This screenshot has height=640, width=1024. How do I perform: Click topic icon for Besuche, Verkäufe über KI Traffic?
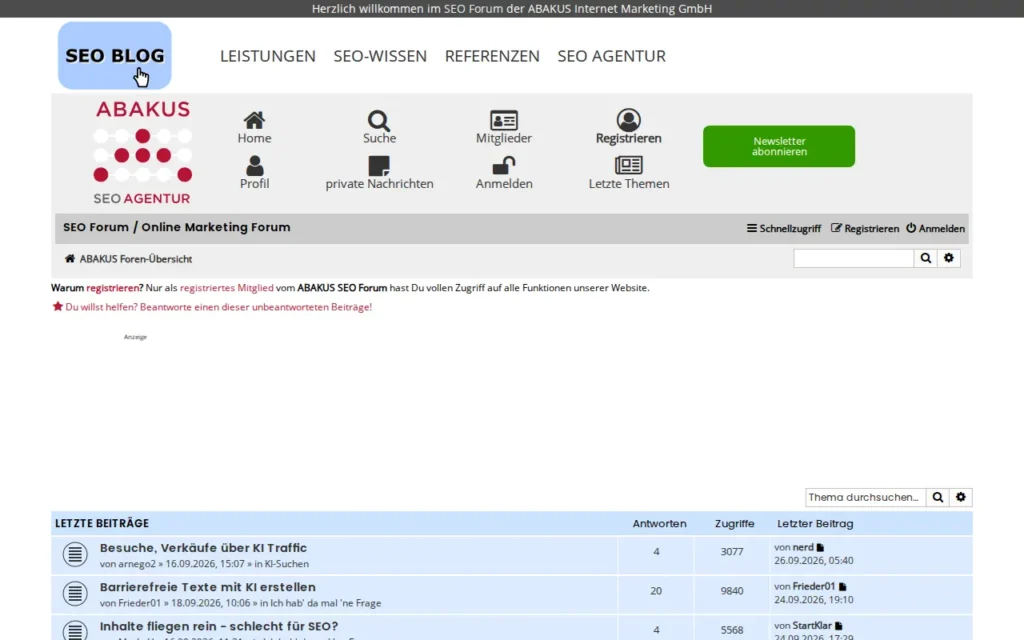coord(75,554)
